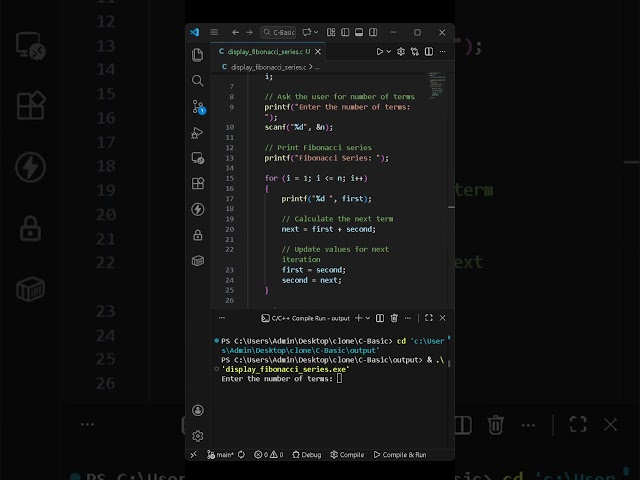Open the Remote Explorer view
640x480 pixels.
[x=198, y=158]
